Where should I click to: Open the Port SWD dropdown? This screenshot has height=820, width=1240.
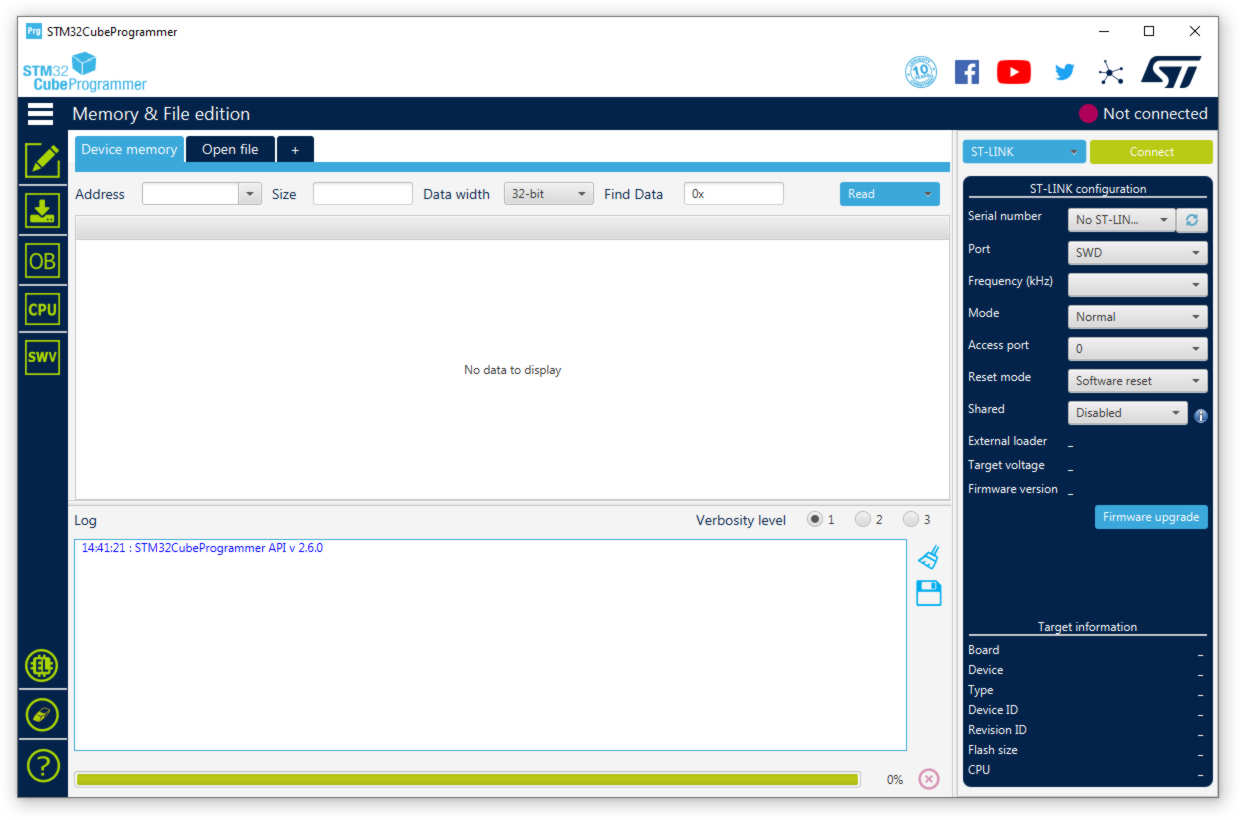[1138, 253]
